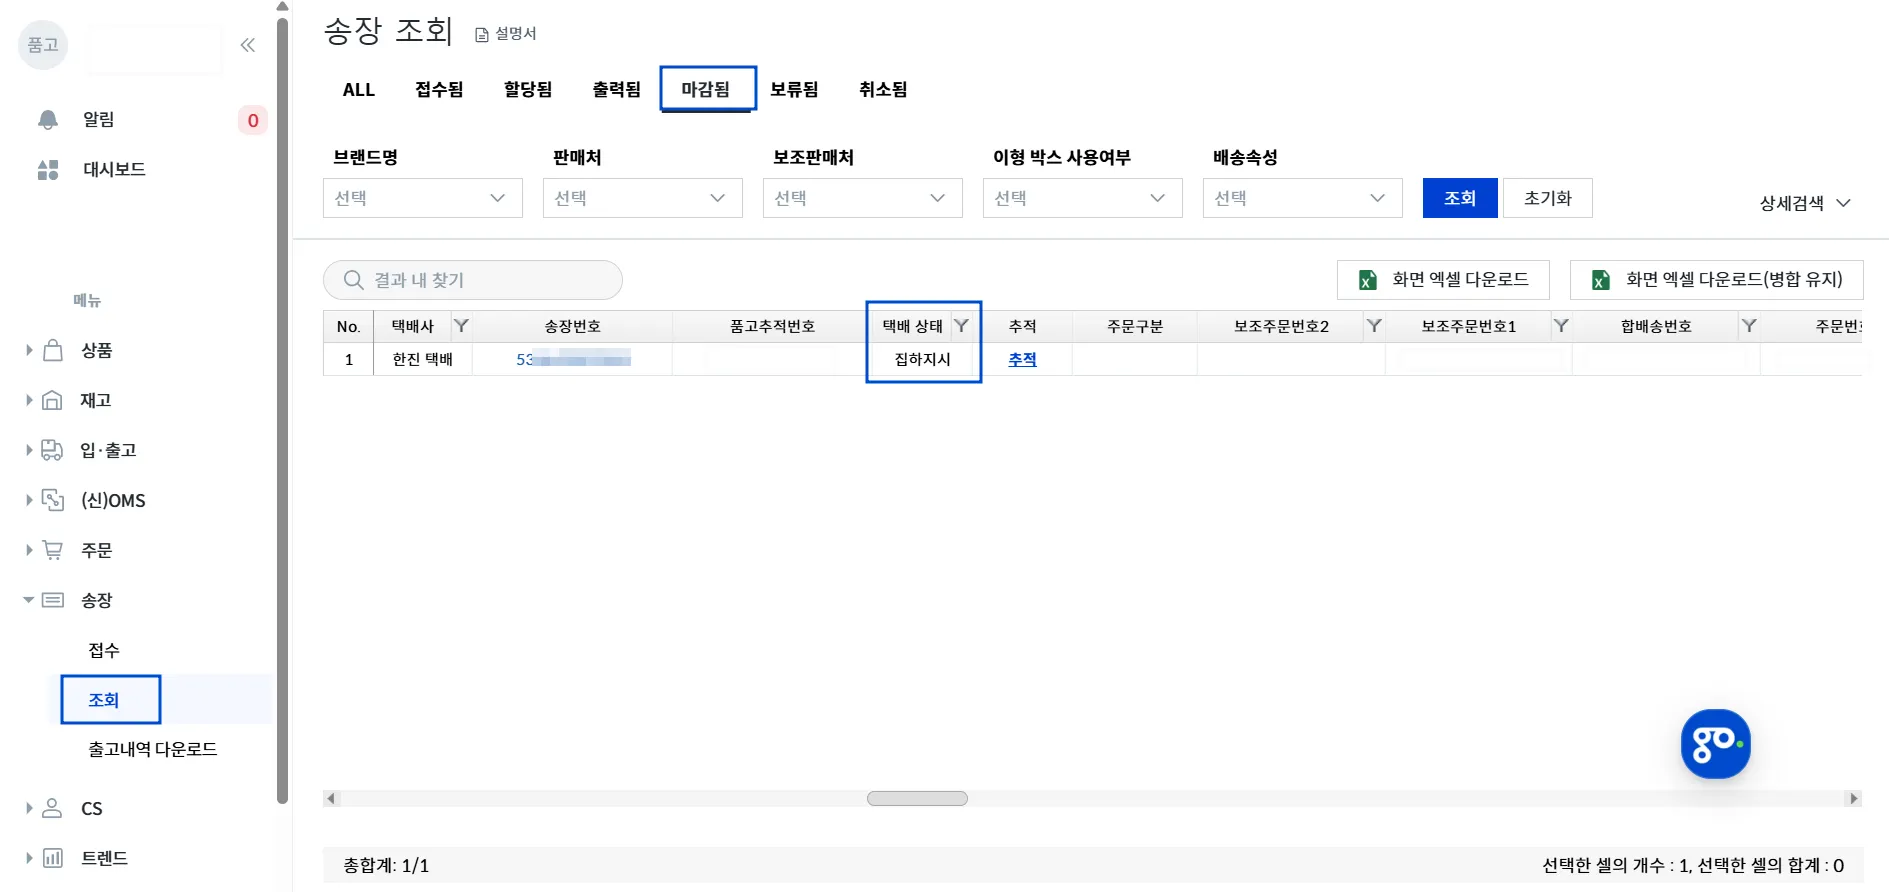Expand the 상품 menu arrow
Image resolution: width=1889 pixels, height=892 pixels.
[29, 350]
